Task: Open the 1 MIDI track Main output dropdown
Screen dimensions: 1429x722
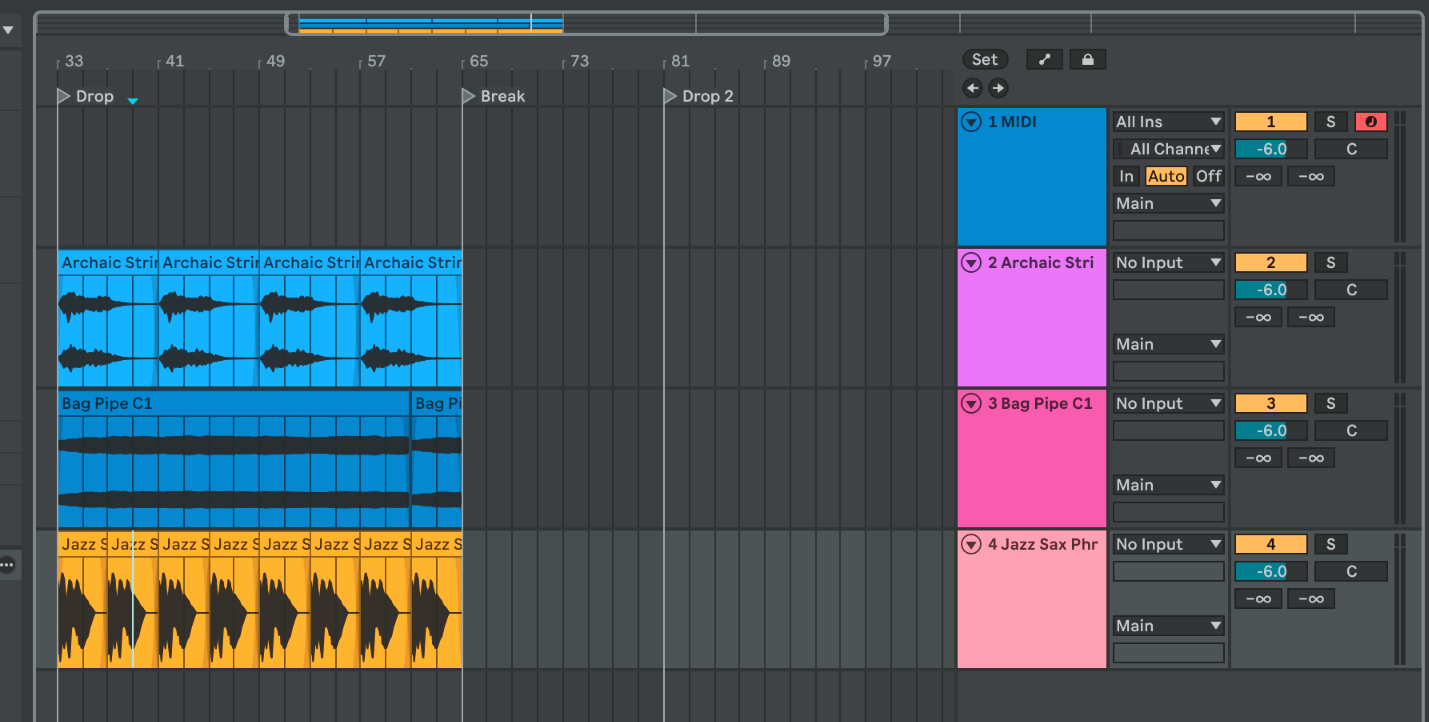Action: coord(1169,203)
